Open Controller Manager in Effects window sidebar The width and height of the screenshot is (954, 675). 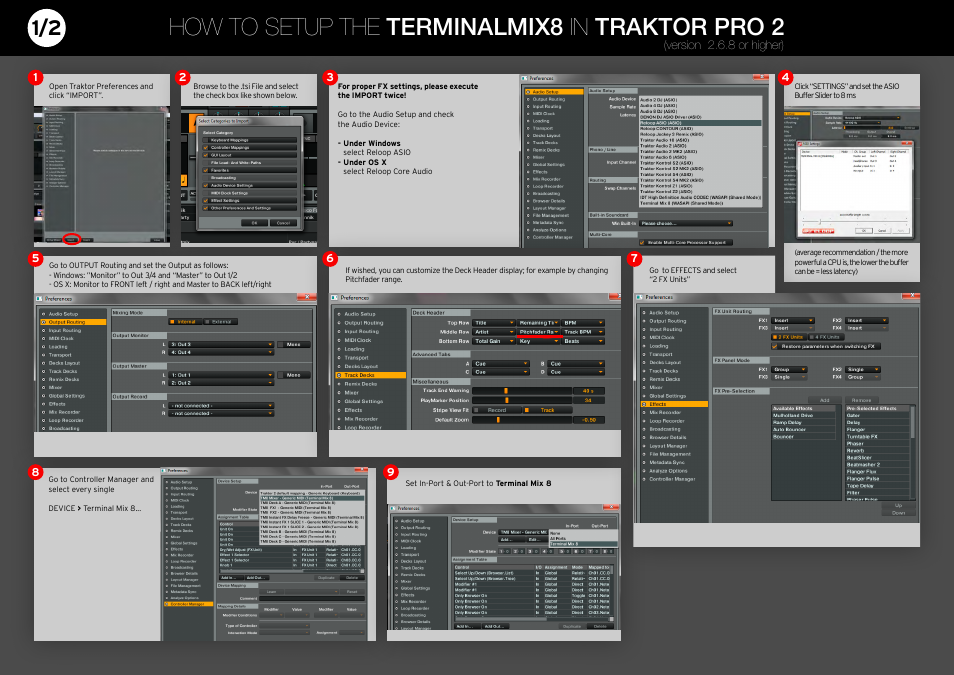click(674, 479)
